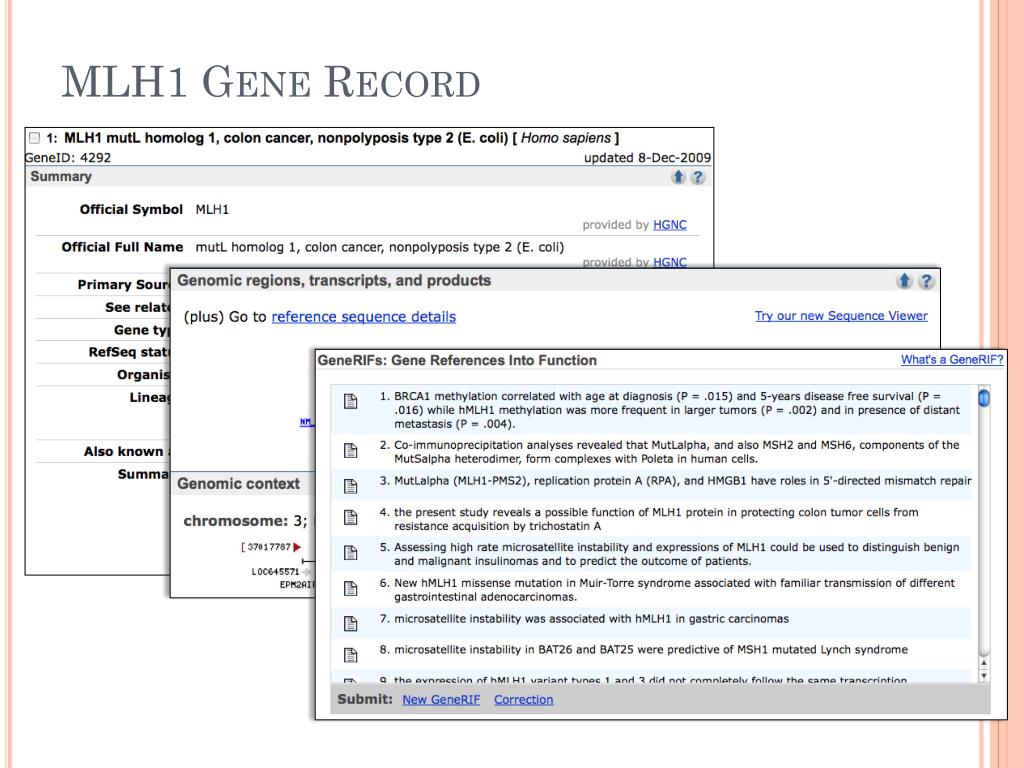1024x768 pixels.
Task: Click the GeneRIFs list scrollbar thumb
Action: tap(984, 398)
